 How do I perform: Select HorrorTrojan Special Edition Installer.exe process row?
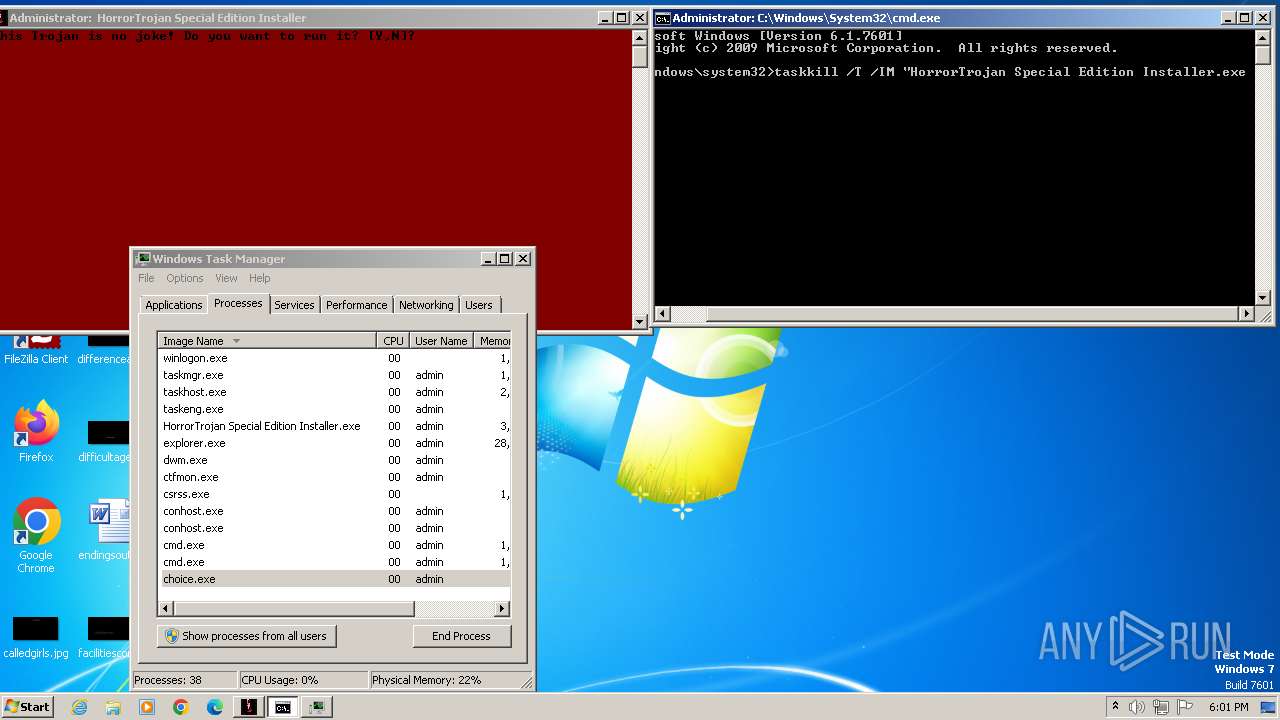pyautogui.click(x=334, y=426)
